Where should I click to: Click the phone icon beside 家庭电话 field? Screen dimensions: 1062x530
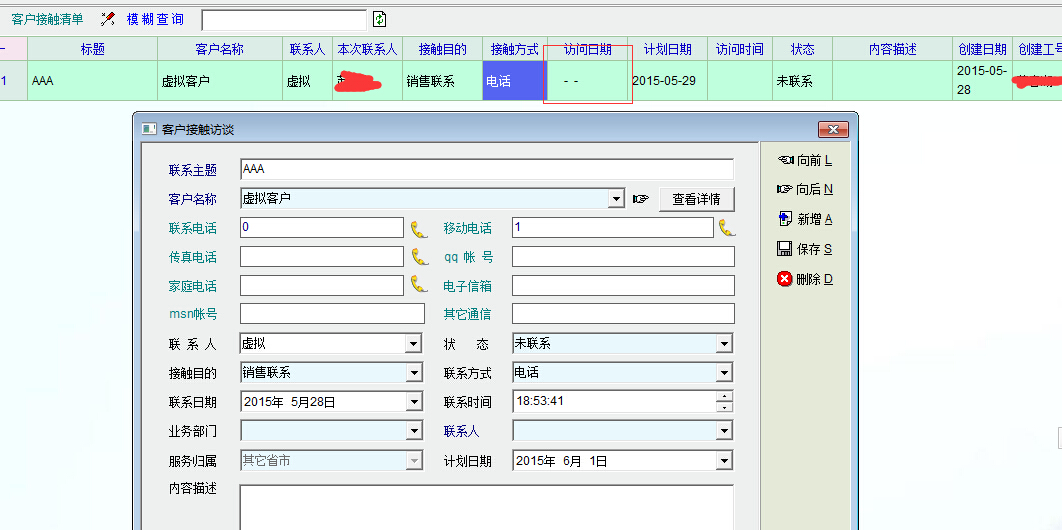pyautogui.click(x=418, y=285)
